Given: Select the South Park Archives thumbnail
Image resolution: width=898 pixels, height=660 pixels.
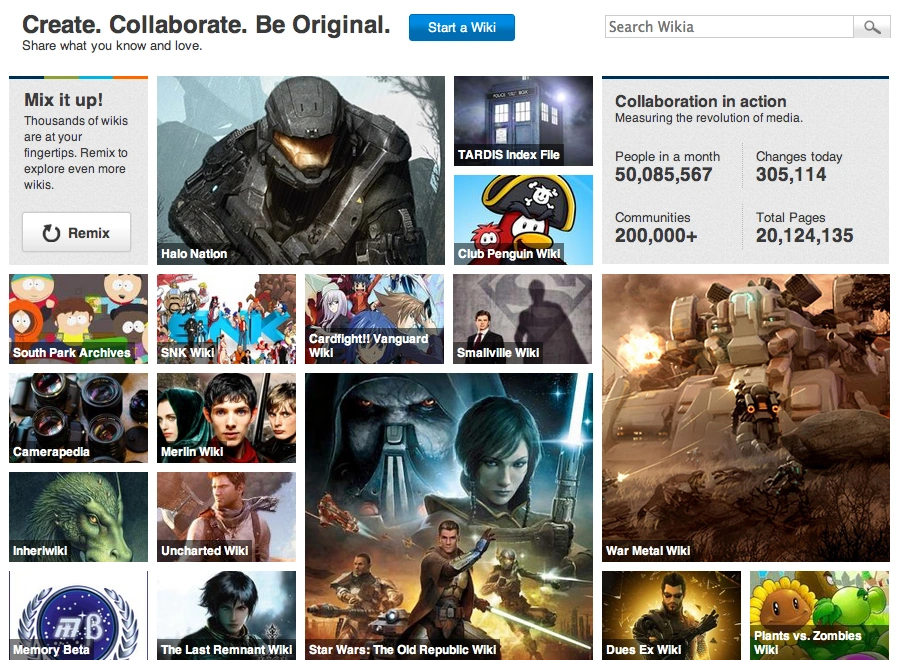Looking at the screenshot, I should (78, 319).
